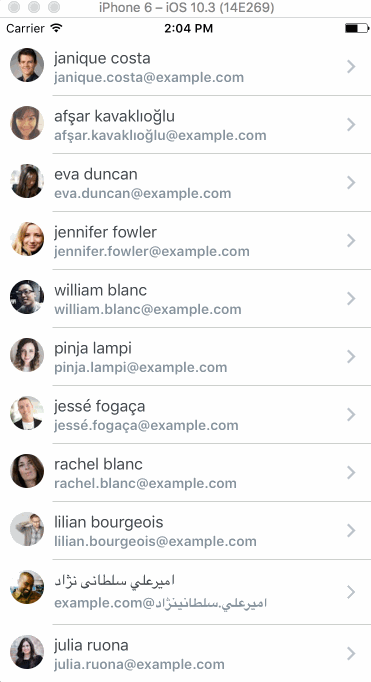The width and height of the screenshot is (371, 682).
Task: Tap the chevron on rachel blanc row
Action: [x=351, y=473]
